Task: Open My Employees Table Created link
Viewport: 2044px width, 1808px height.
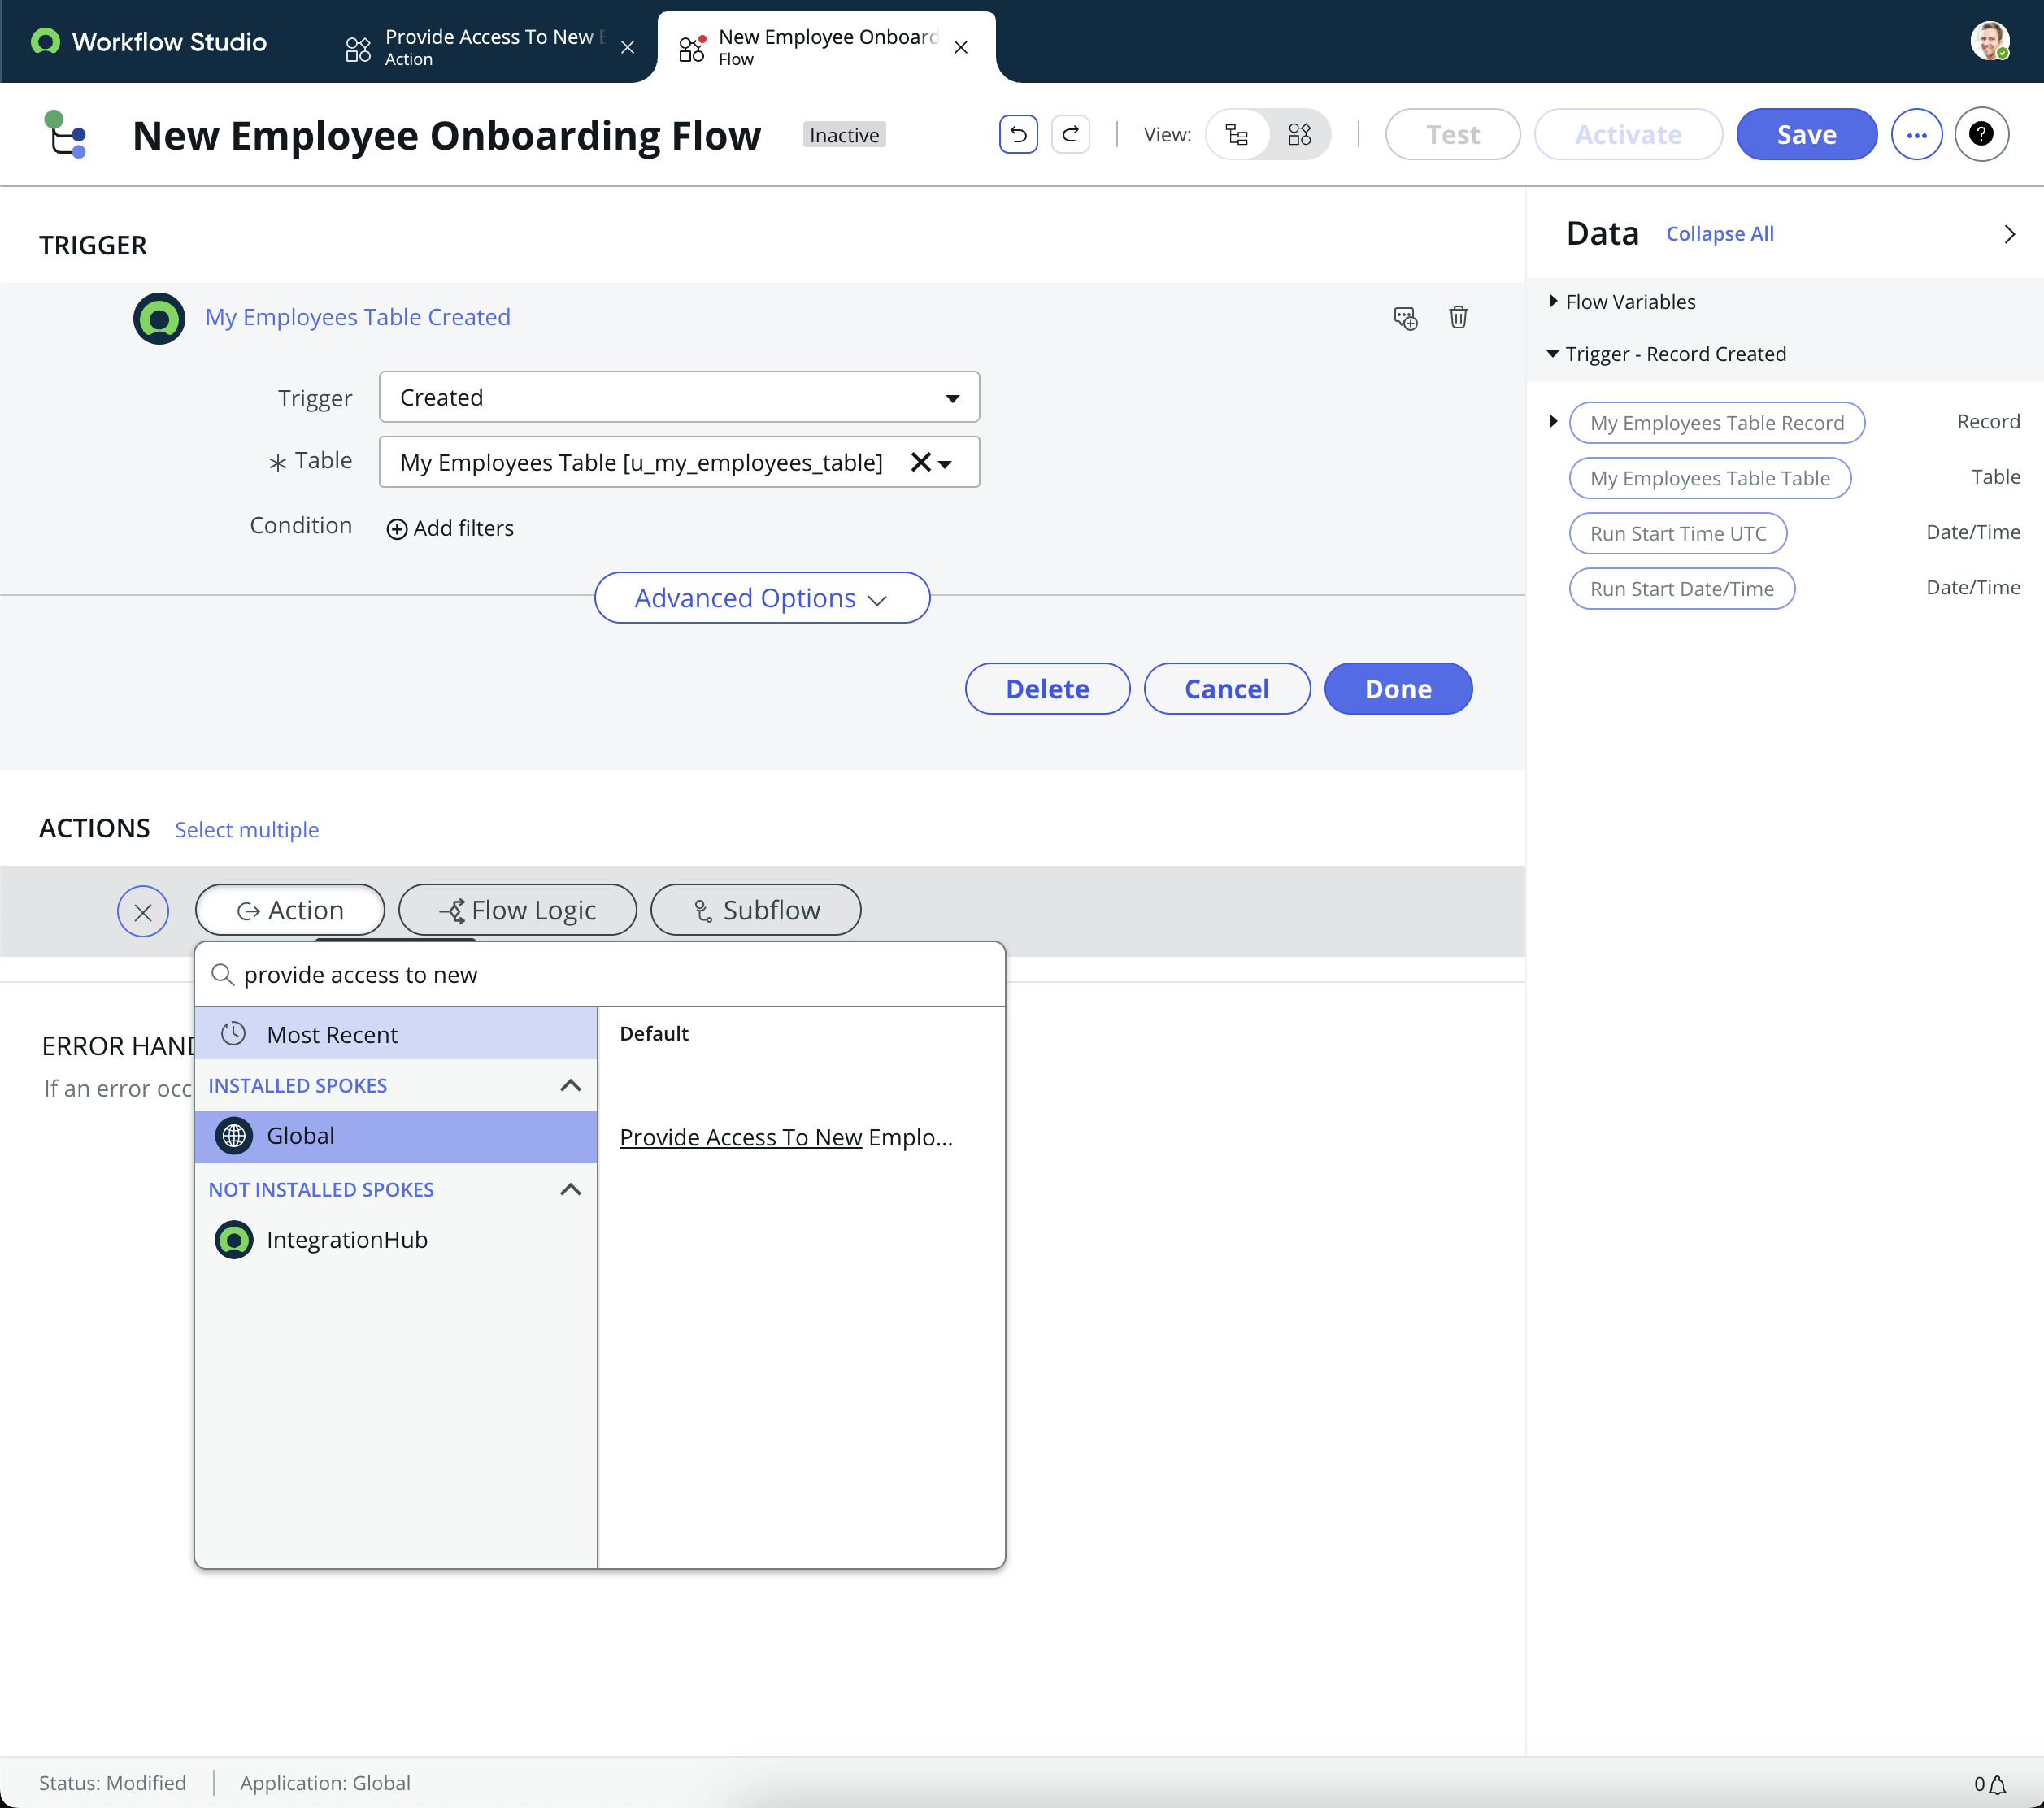Action: pyautogui.click(x=358, y=317)
